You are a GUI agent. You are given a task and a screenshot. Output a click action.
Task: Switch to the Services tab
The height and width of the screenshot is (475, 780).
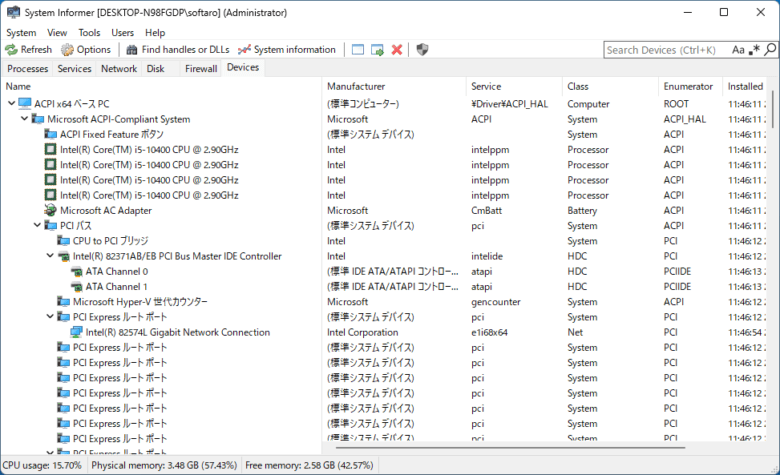tap(75, 69)
